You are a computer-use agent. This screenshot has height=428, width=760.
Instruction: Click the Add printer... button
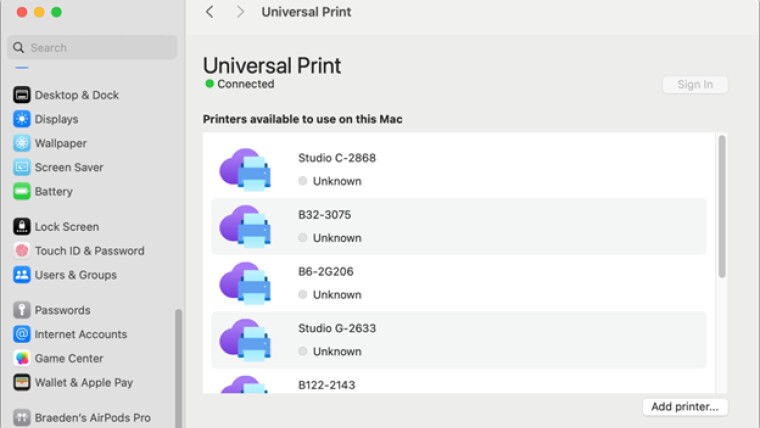tap(685, 407)
